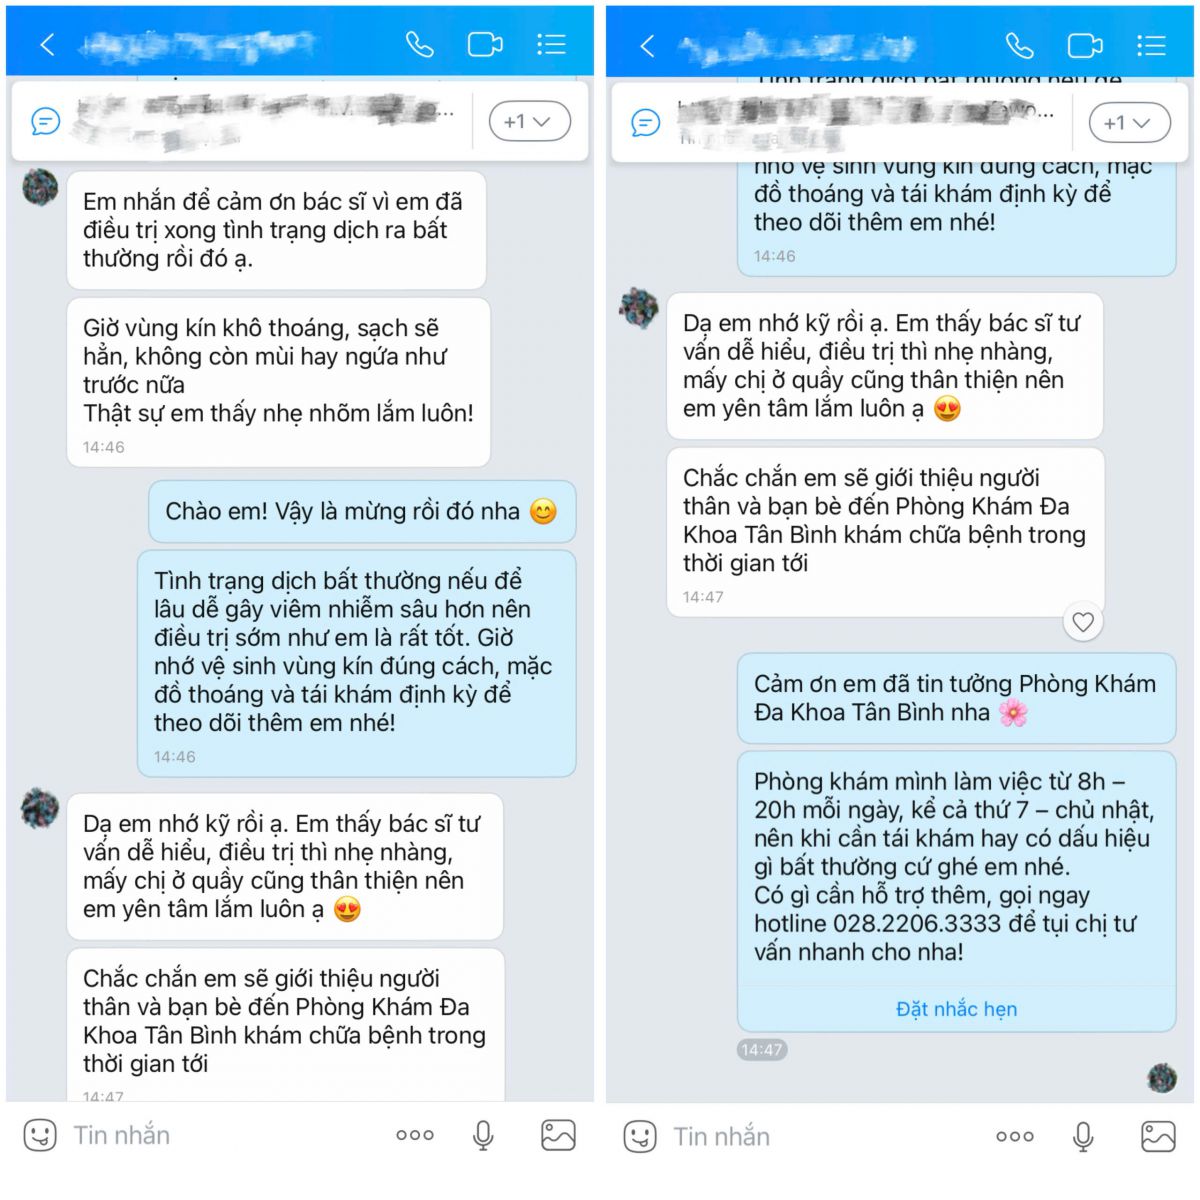Open chat options menu in left header
The width and height of the screenshot is (1200, 1200).
551,44
